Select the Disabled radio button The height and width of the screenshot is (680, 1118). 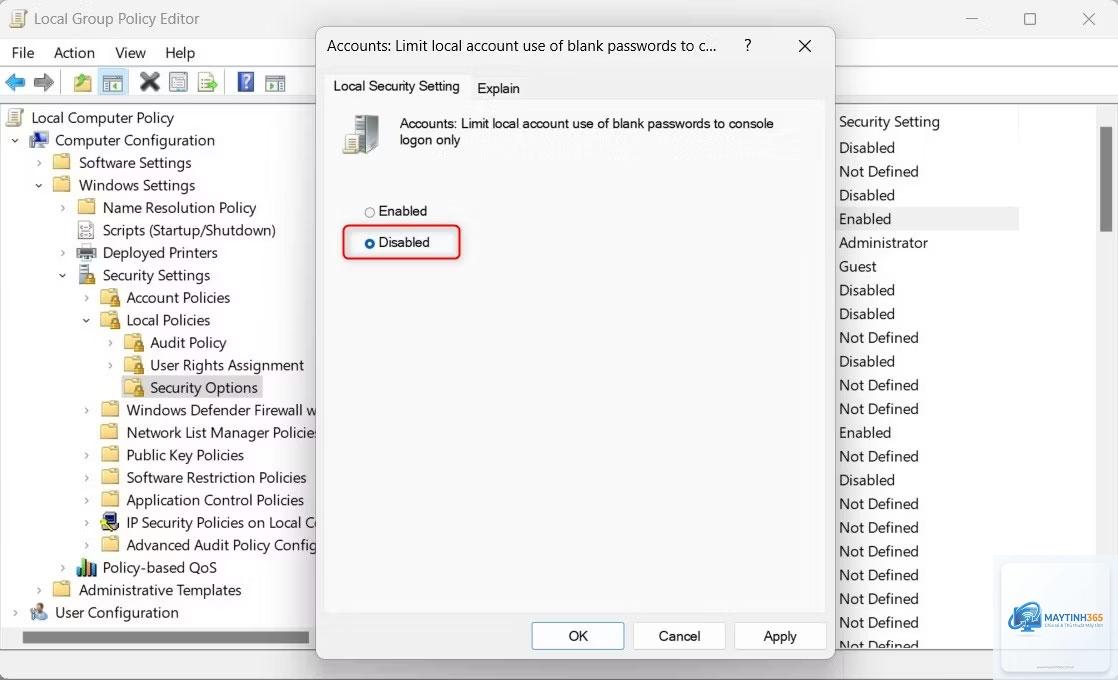(369, 243)
